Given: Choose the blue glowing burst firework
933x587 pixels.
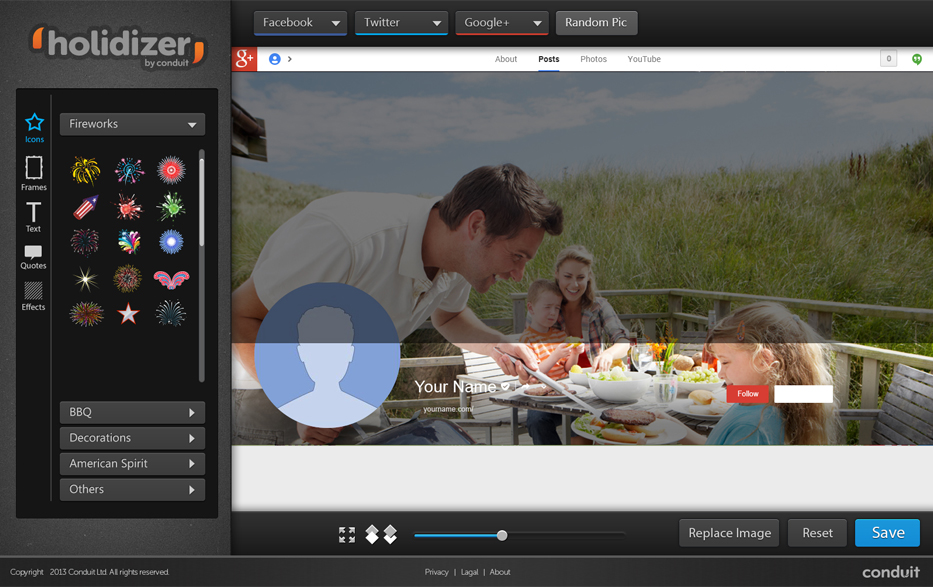Looking at the screenshot, I should click(171, 242).
